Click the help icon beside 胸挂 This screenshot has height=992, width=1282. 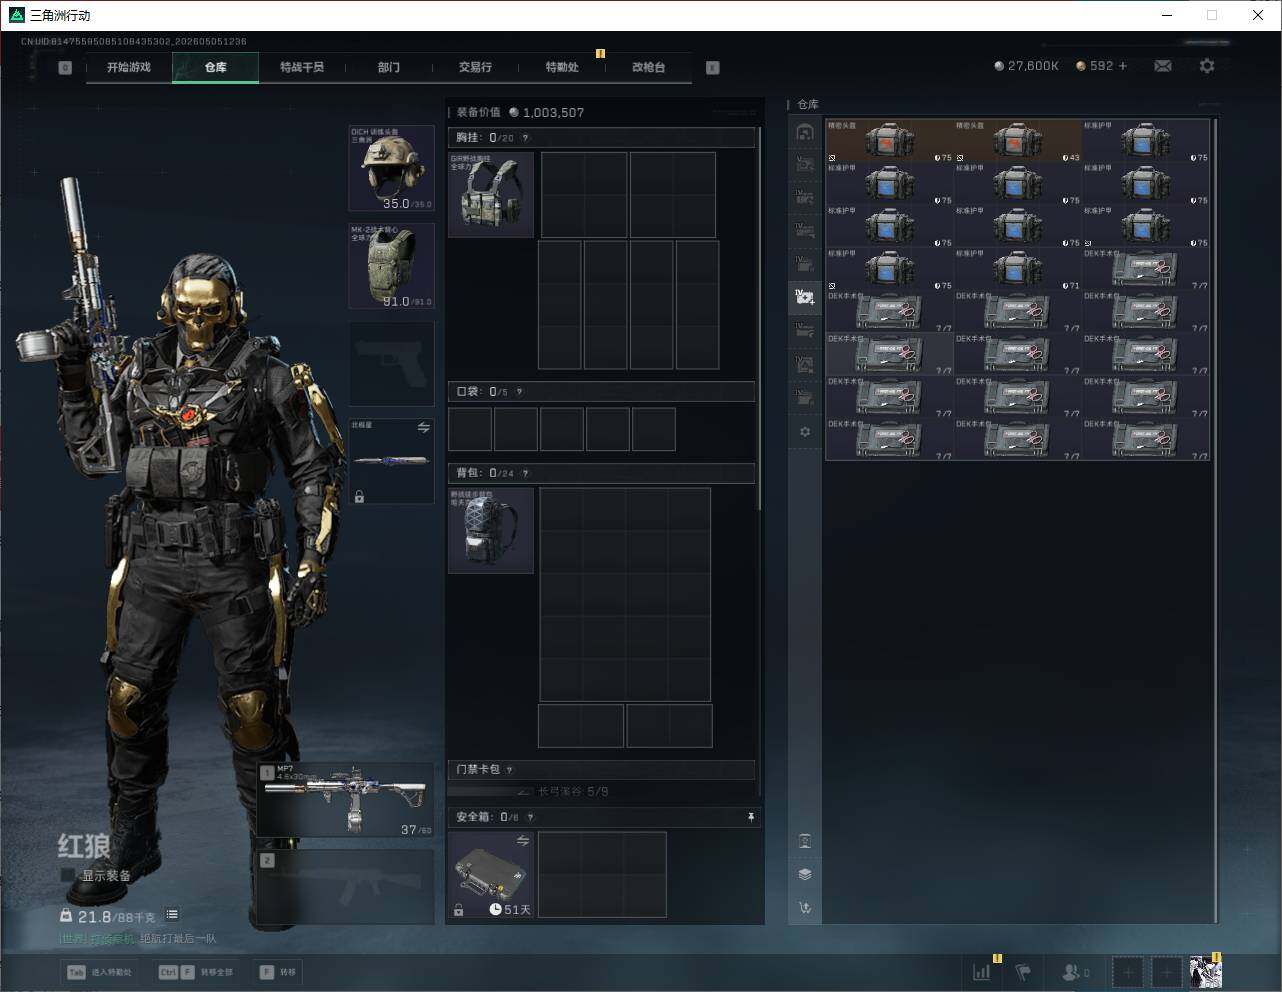[x=525, y=138]
